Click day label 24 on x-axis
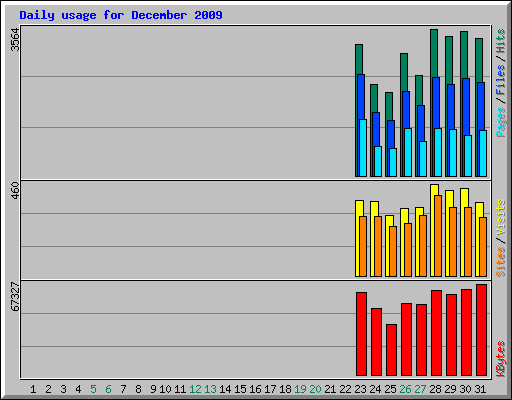Screen dimensions: 512x400 375,389
